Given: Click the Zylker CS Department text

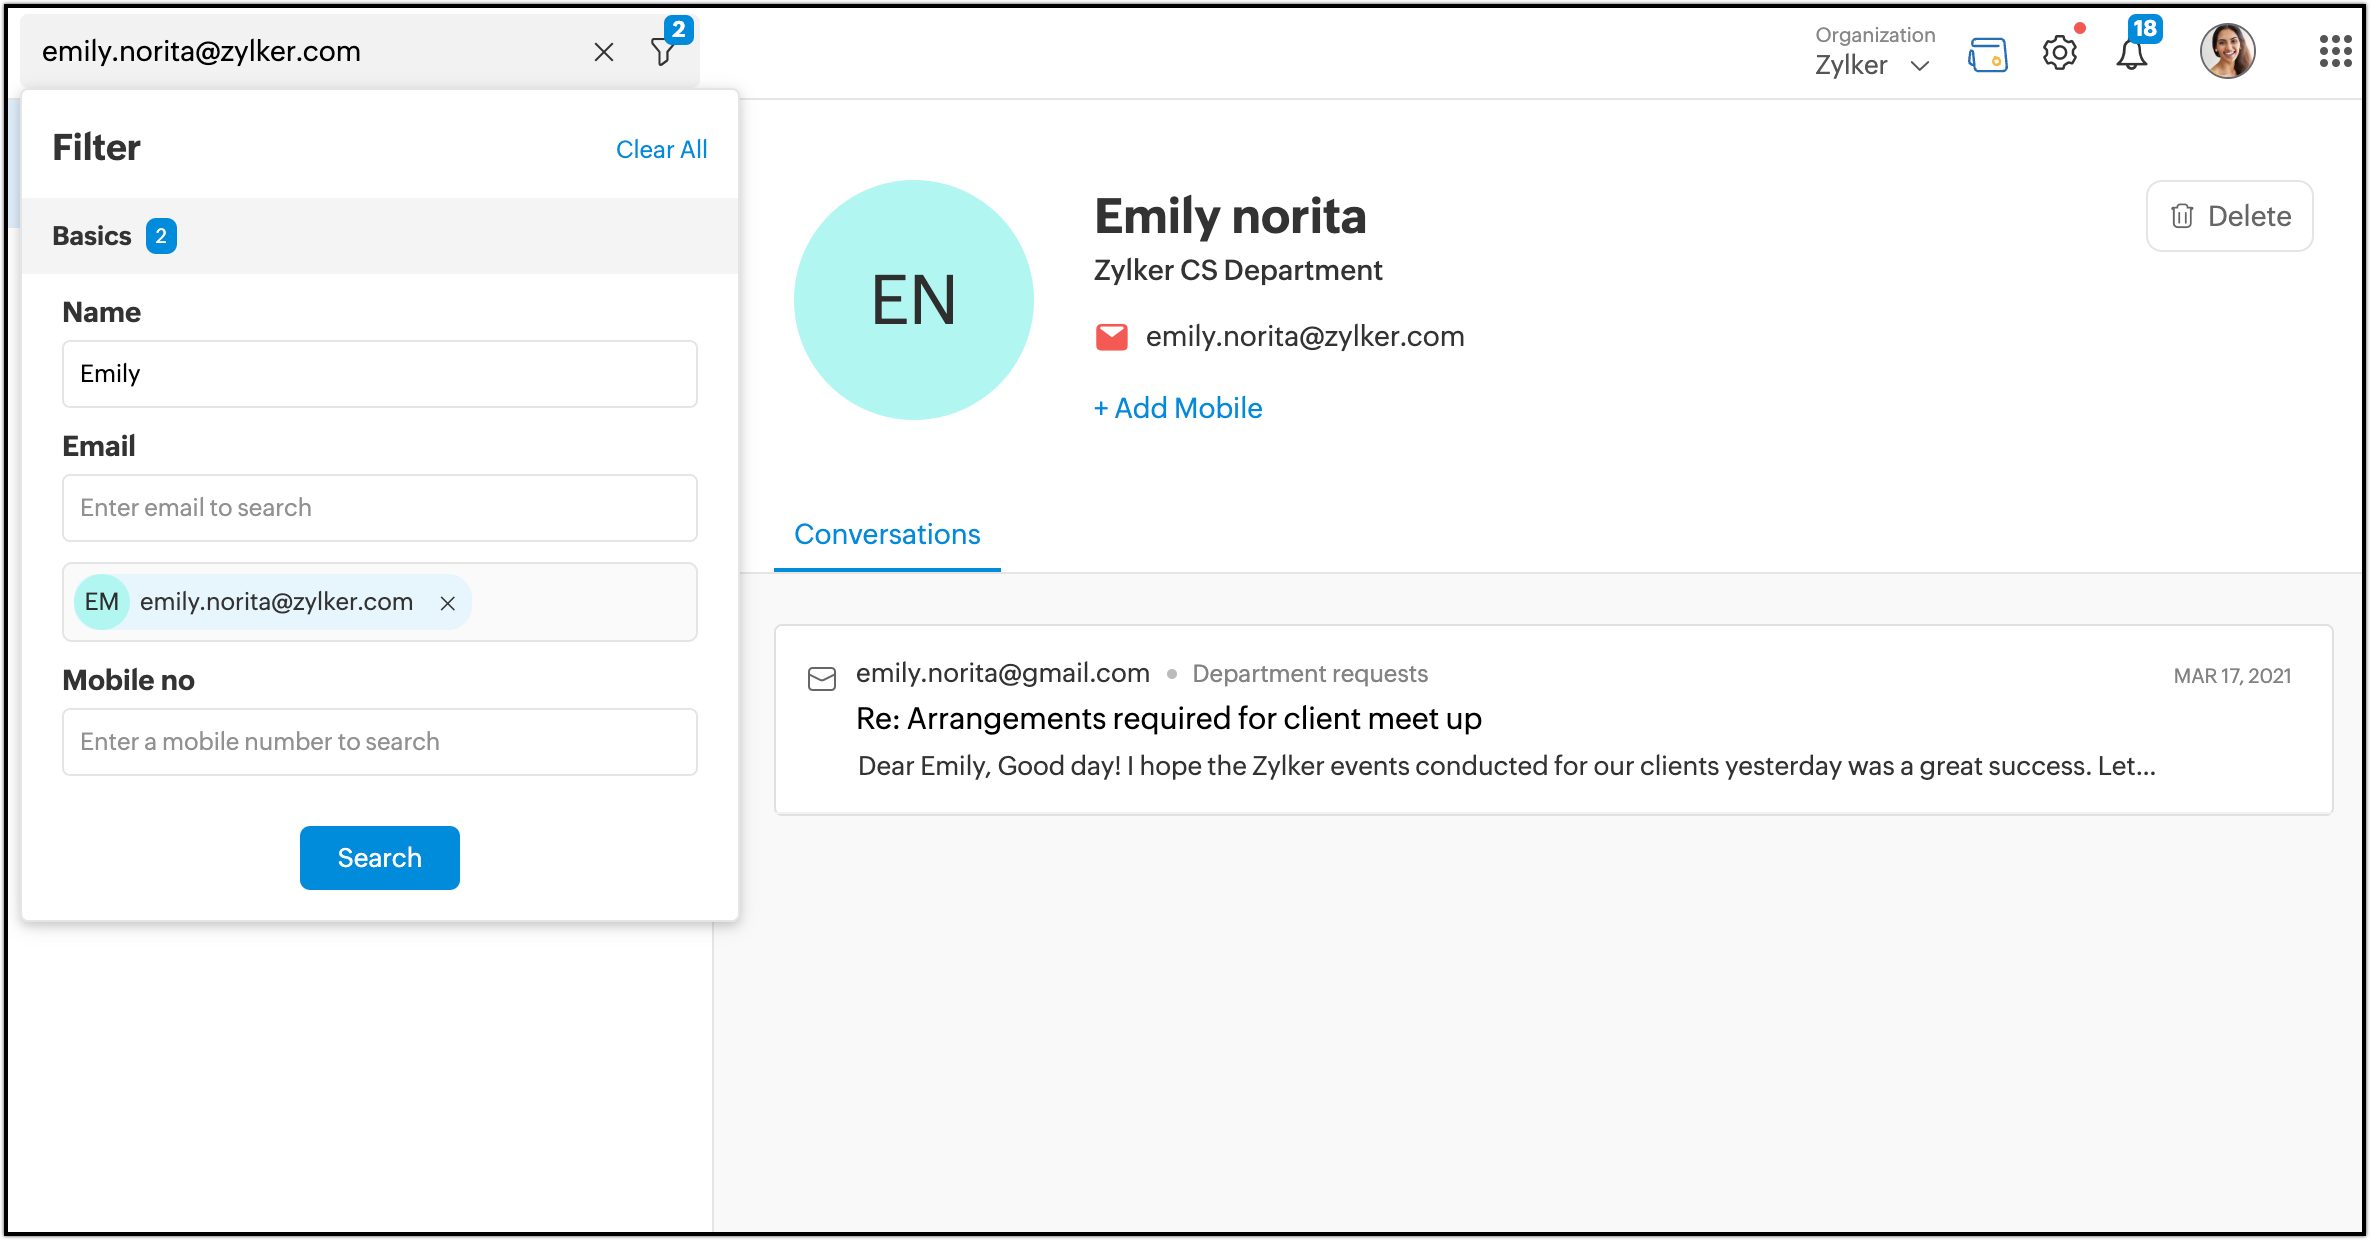Looking at the screenshot, I should click(x=1238, y=271).
